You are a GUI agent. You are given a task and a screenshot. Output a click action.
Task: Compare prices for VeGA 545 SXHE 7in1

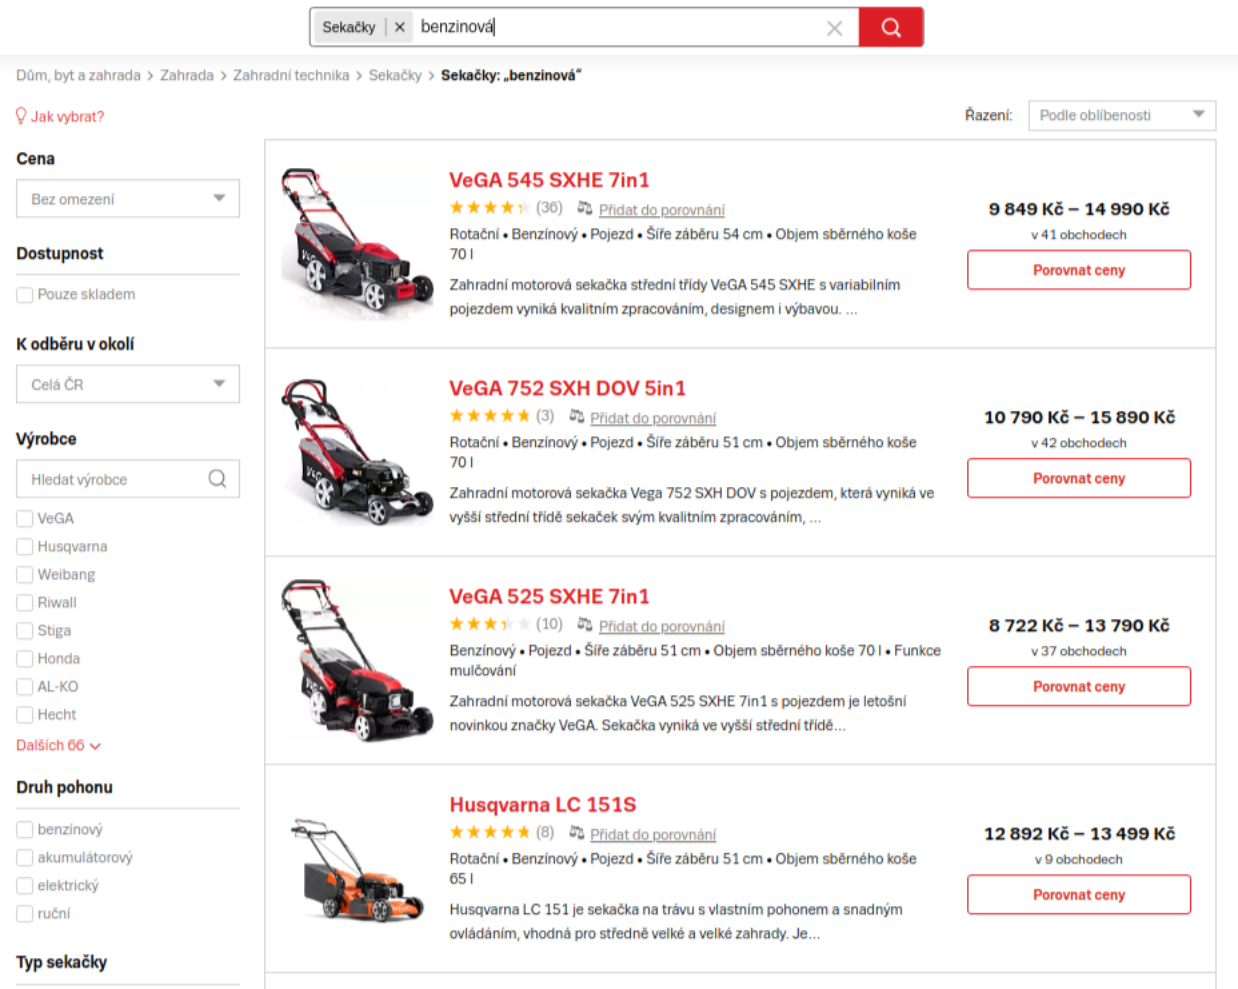(1079, 270)
